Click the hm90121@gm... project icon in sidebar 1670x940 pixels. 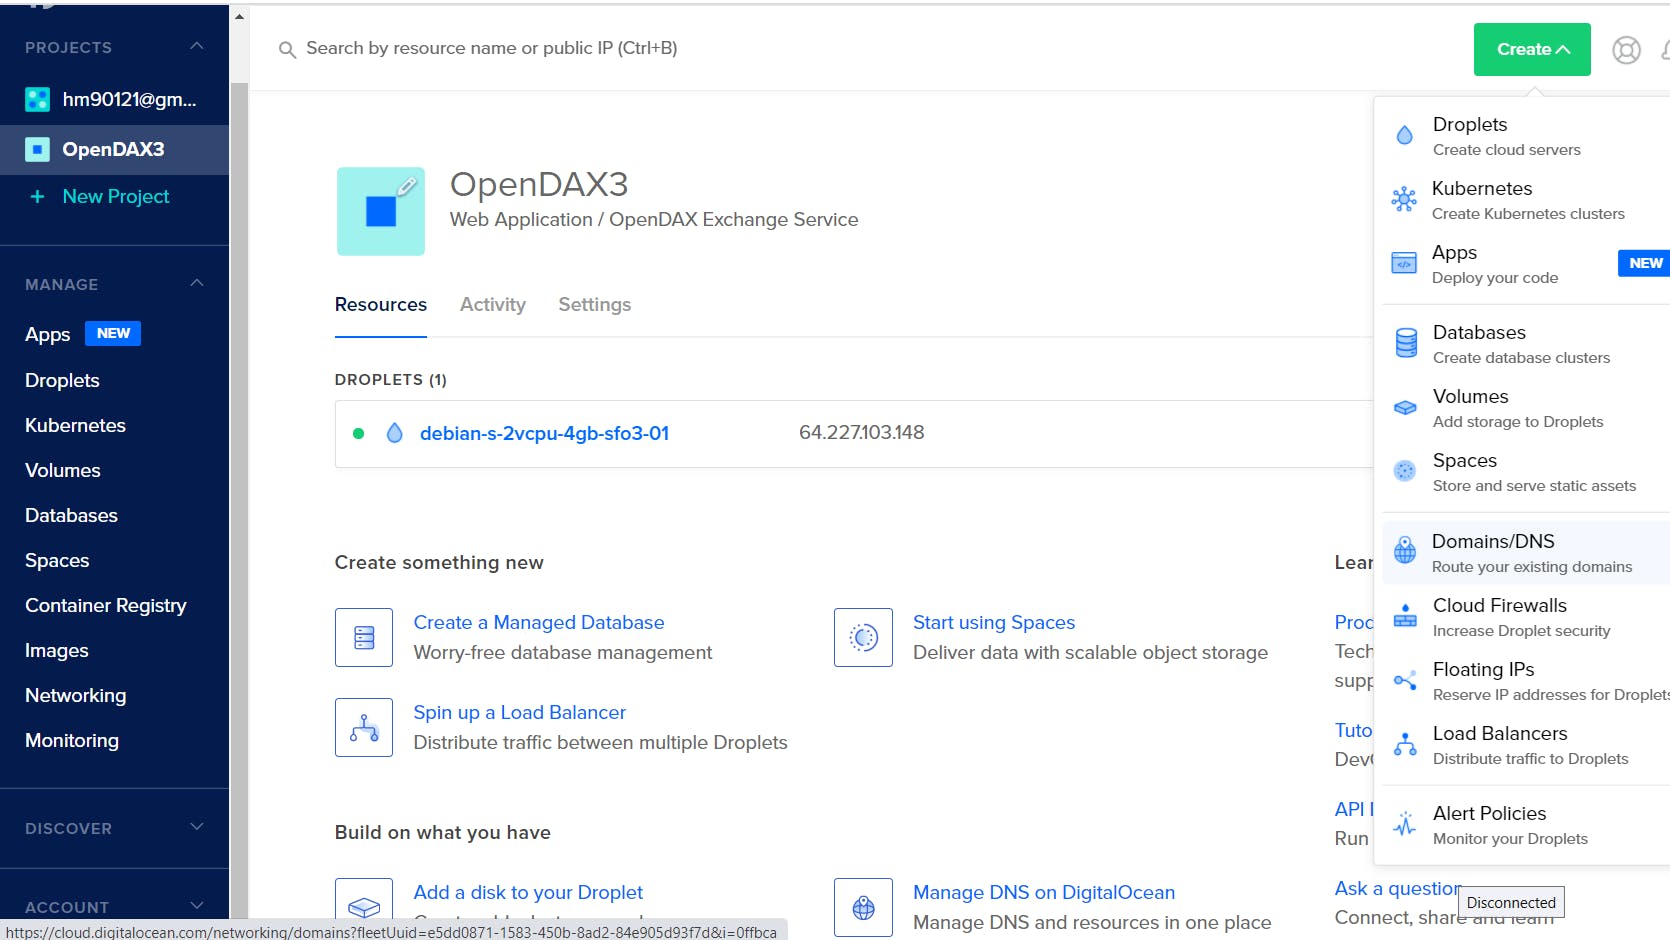pos(37,99)
